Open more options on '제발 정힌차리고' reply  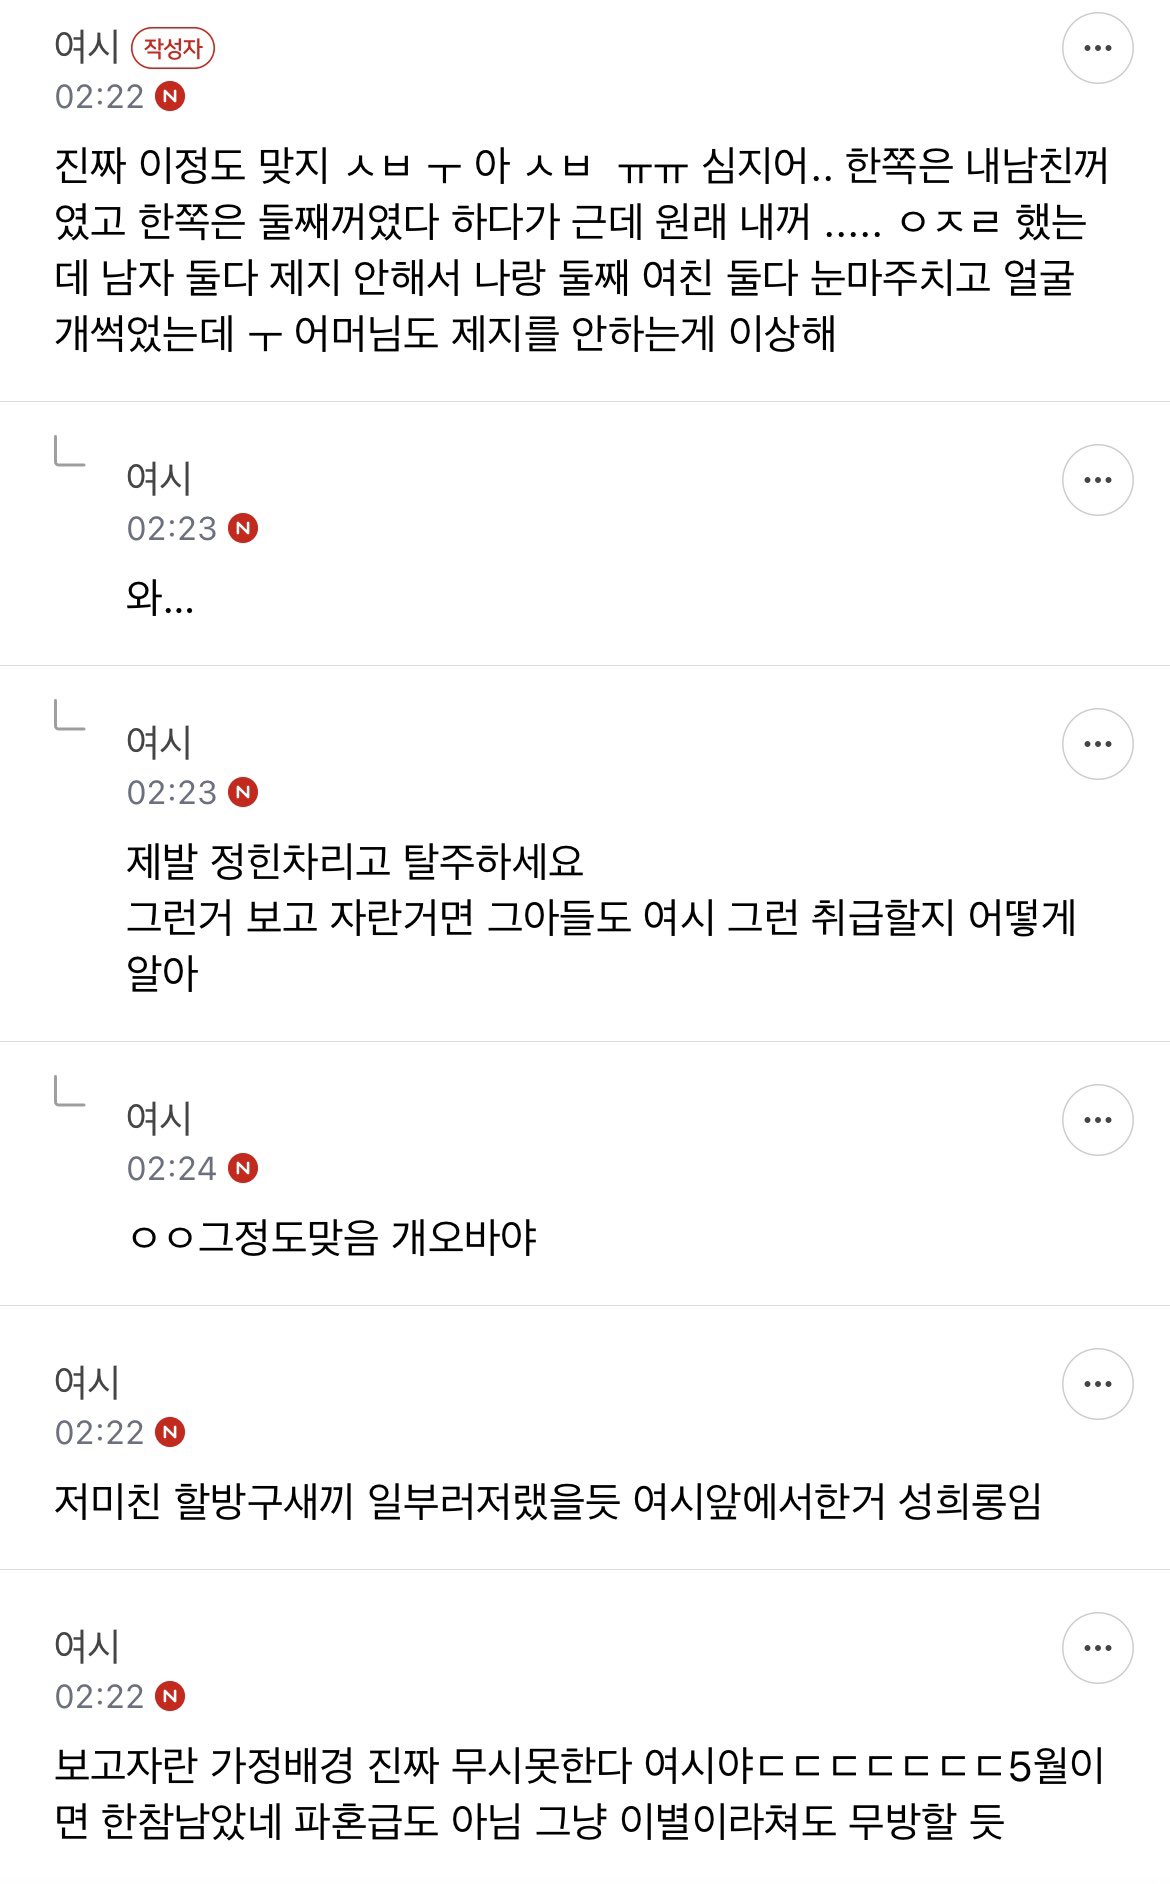coord(1097,744)
